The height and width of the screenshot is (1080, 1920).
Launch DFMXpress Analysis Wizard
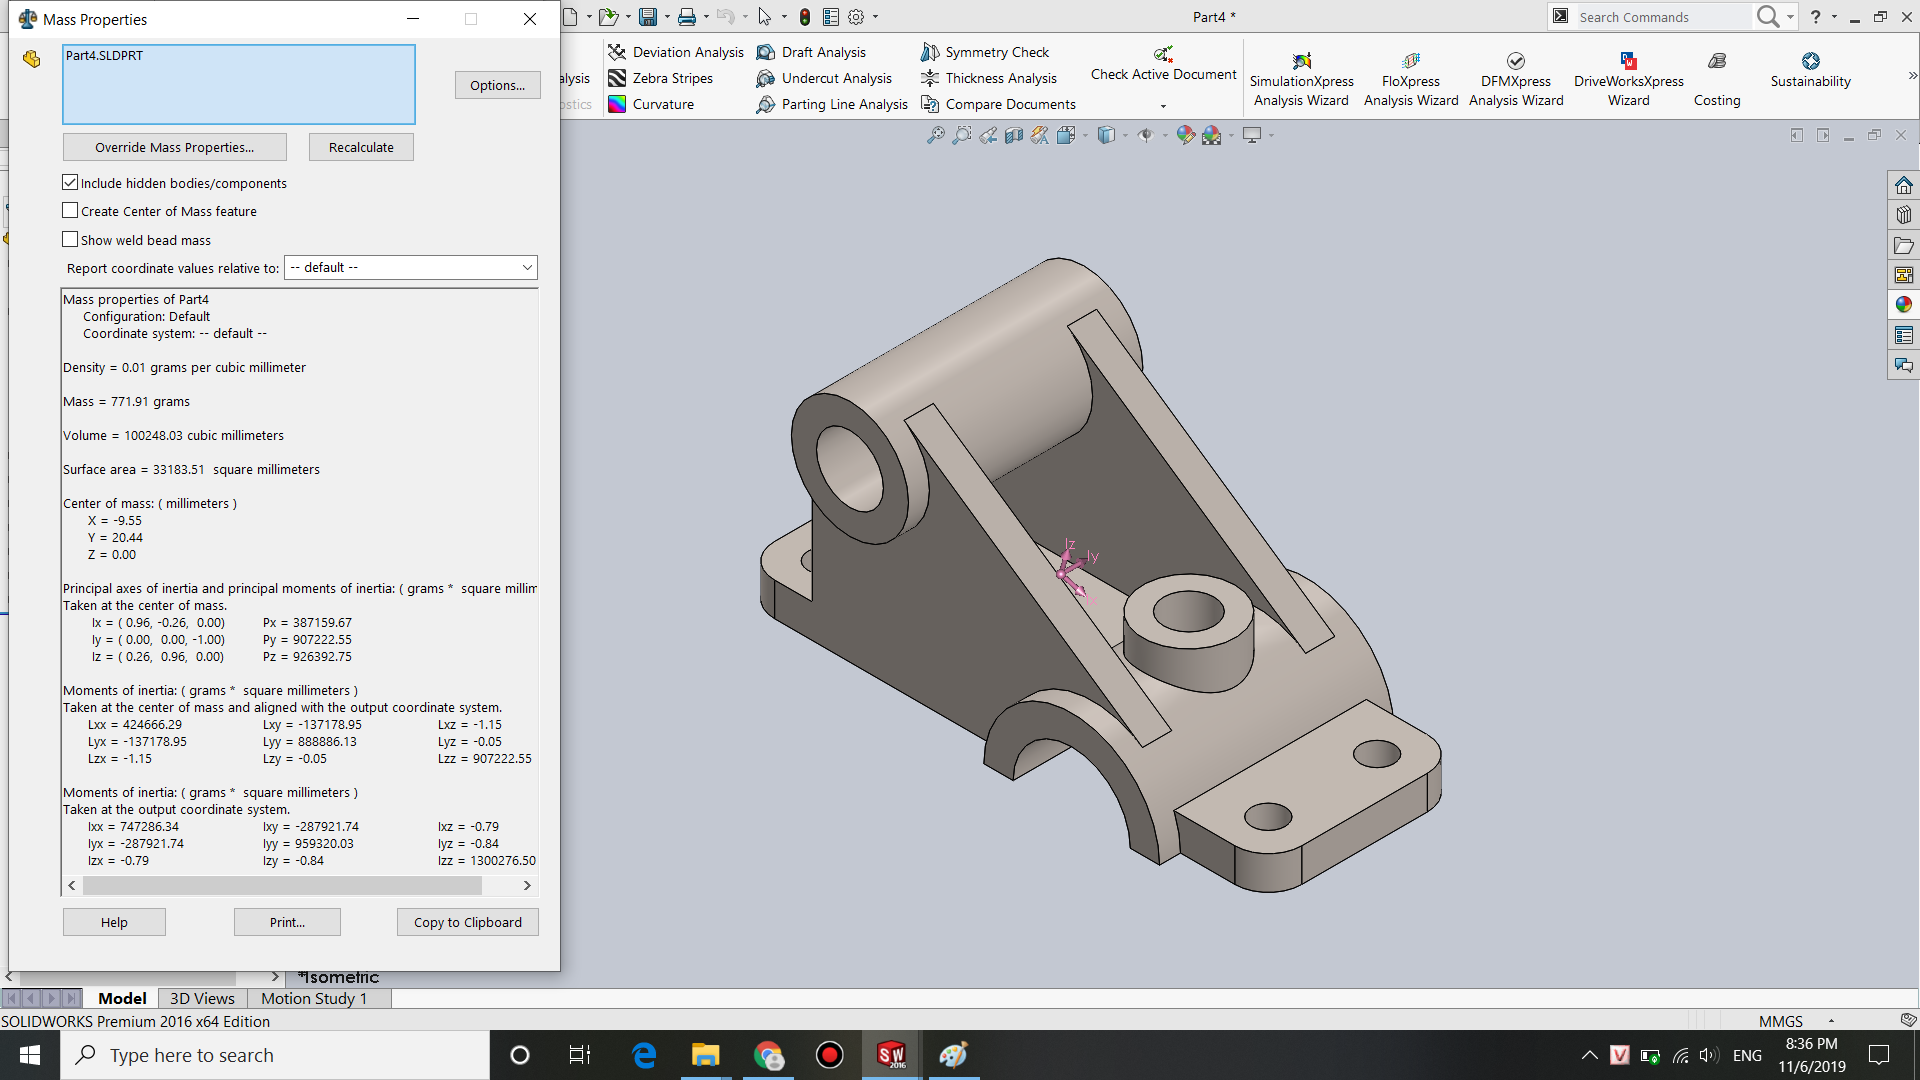(1516, 79)
